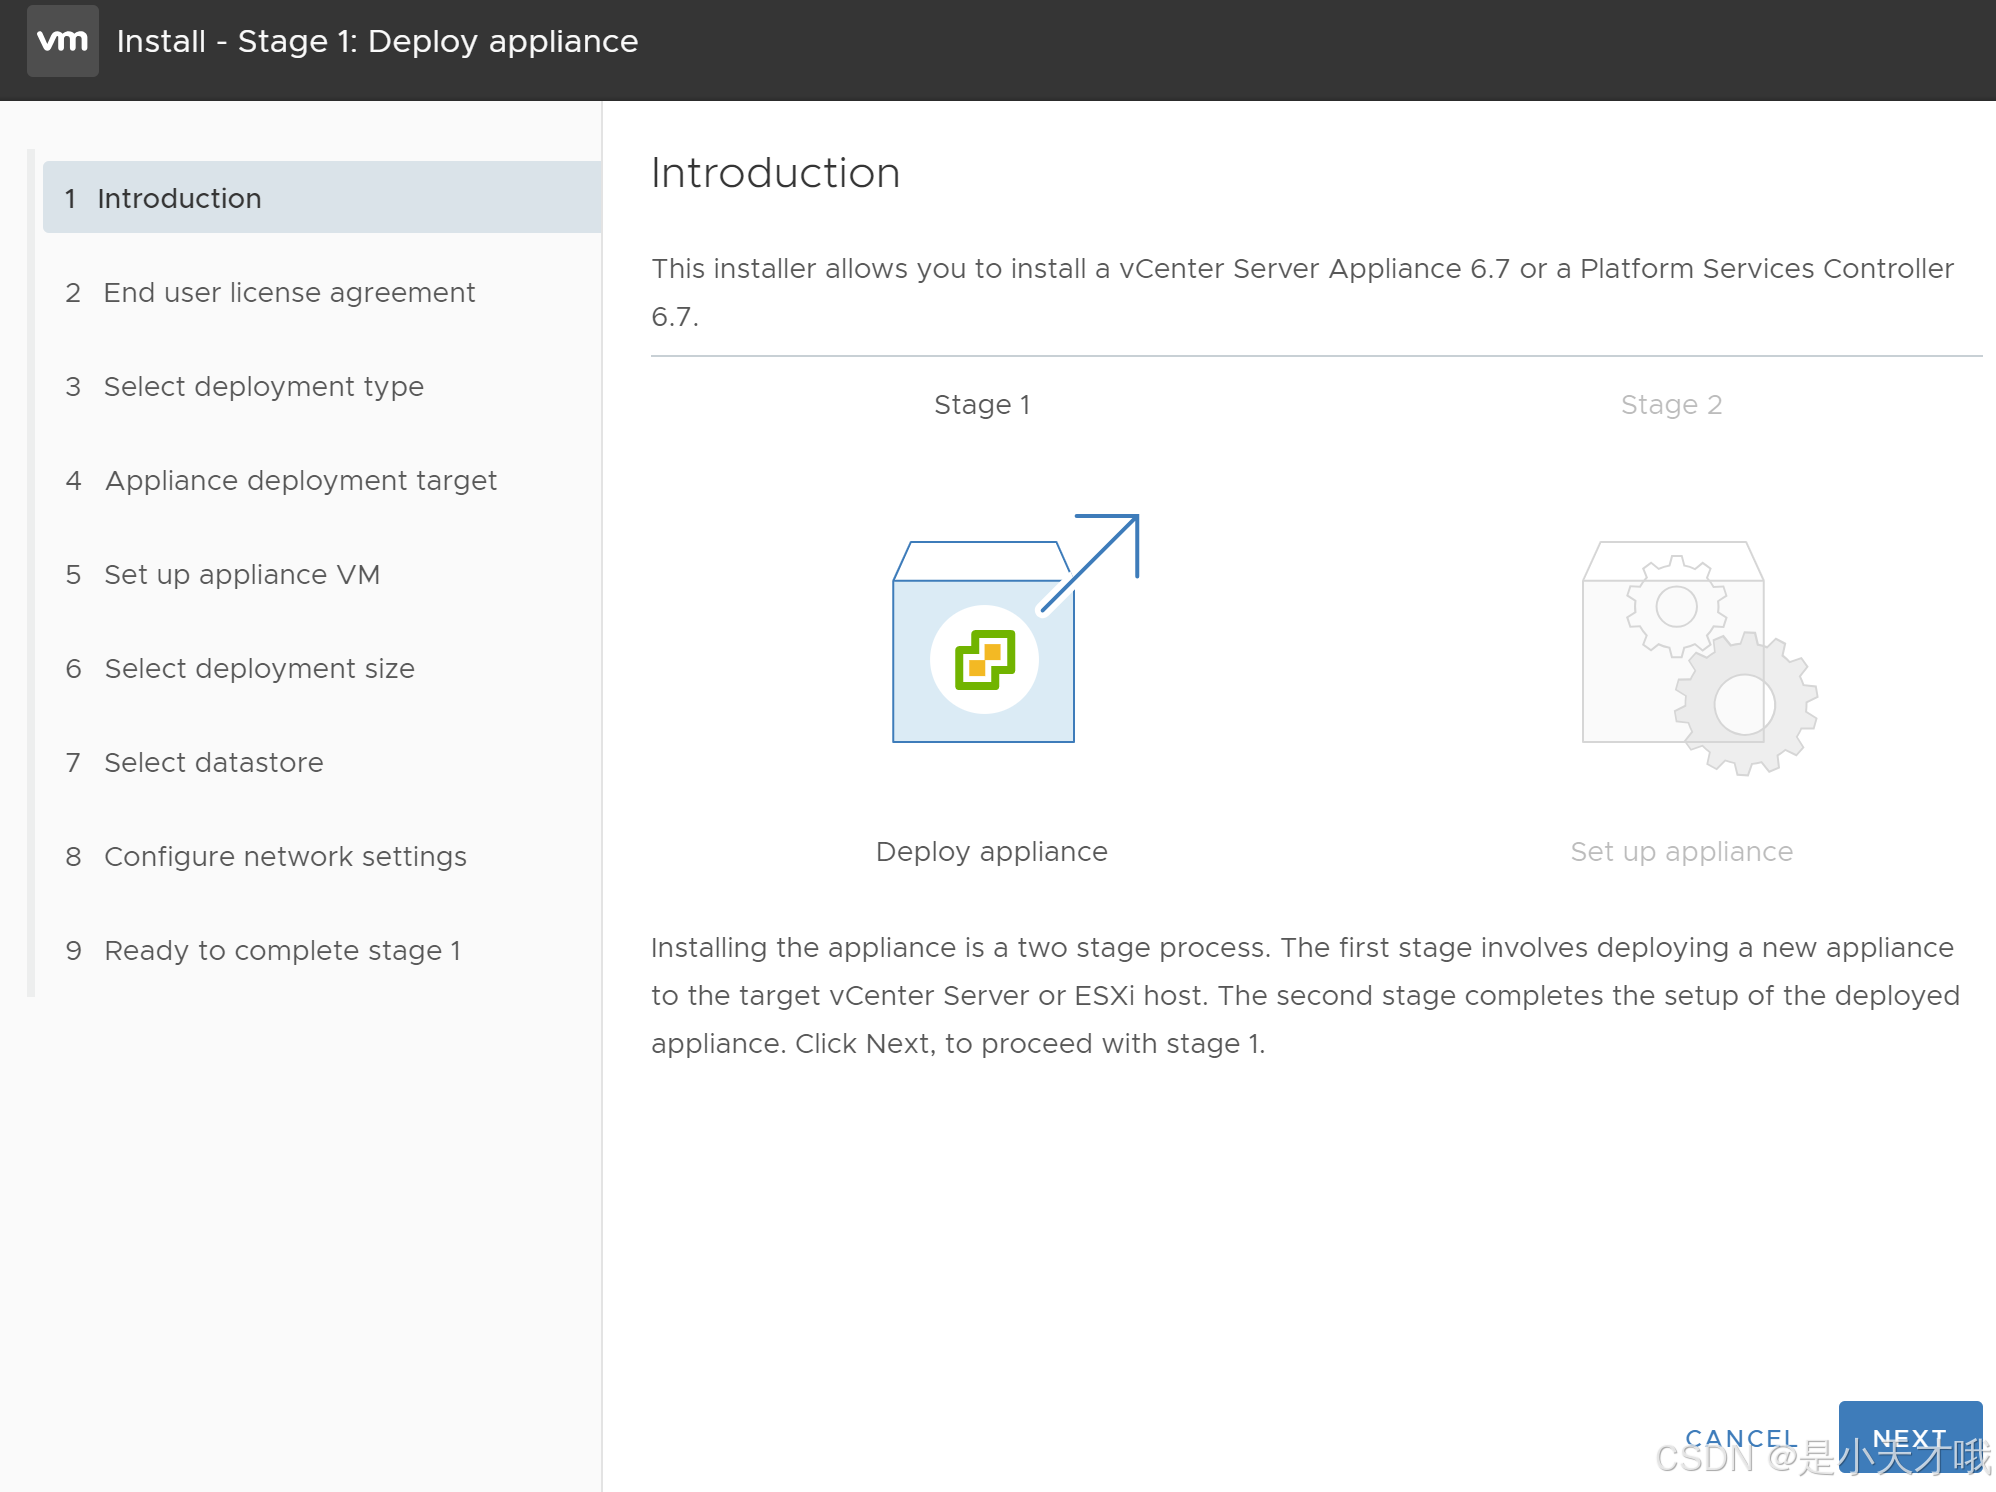This screenshot has height=1492, width=1996.
Task: Click the Stage 1 label
Action: tap(982, 404)
